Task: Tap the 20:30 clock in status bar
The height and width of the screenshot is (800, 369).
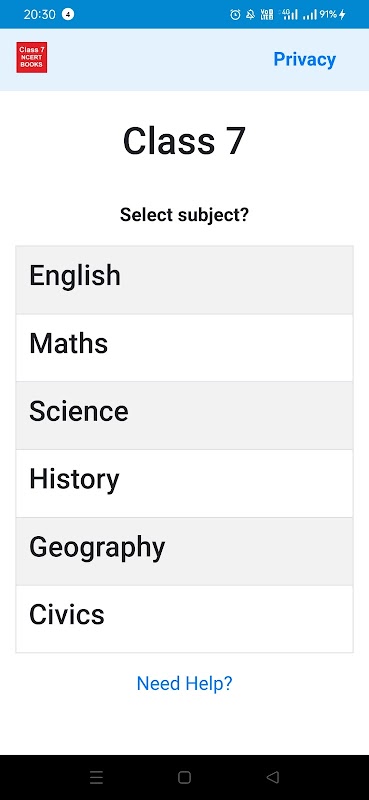Action: (x=39, y=14)
